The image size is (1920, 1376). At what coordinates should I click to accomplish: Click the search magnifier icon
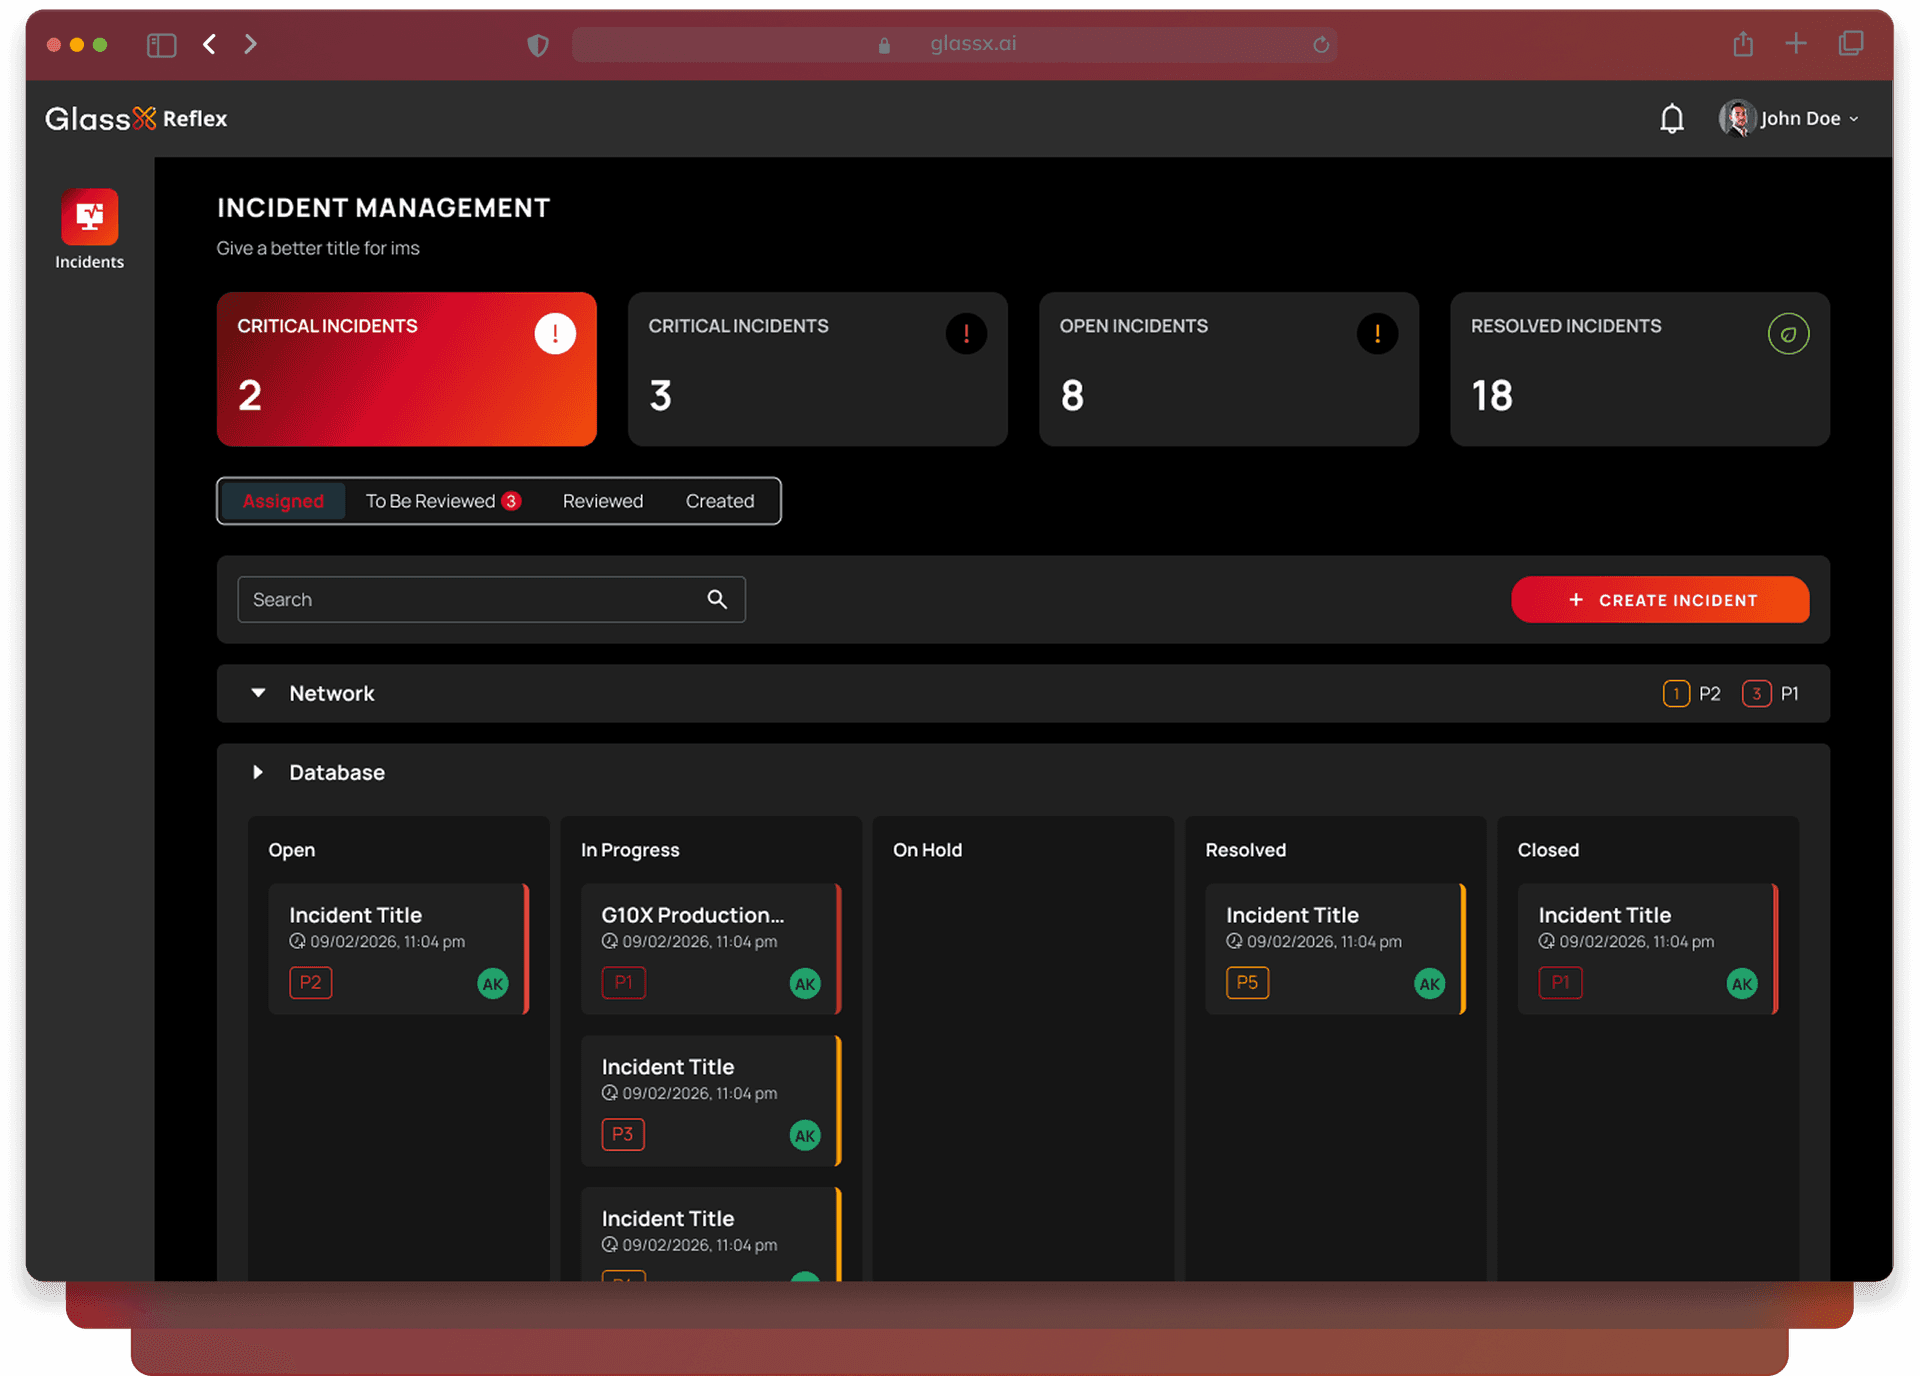[717, 598]
